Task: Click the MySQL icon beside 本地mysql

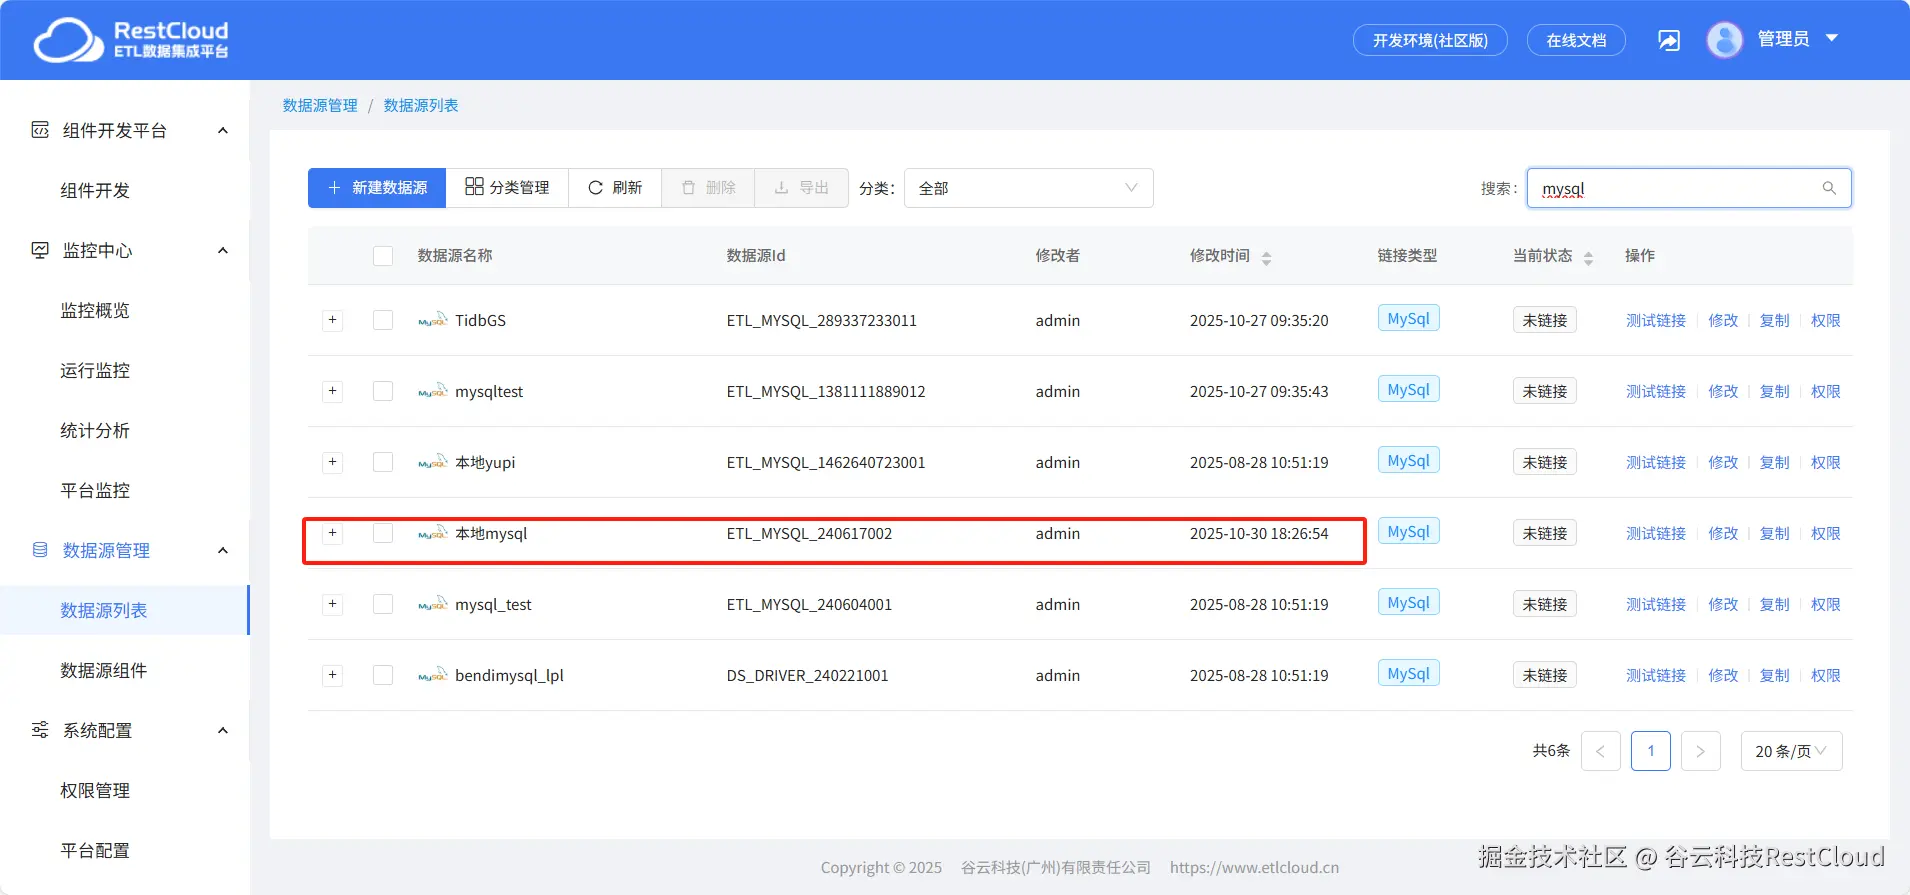Action: [433, 533]
